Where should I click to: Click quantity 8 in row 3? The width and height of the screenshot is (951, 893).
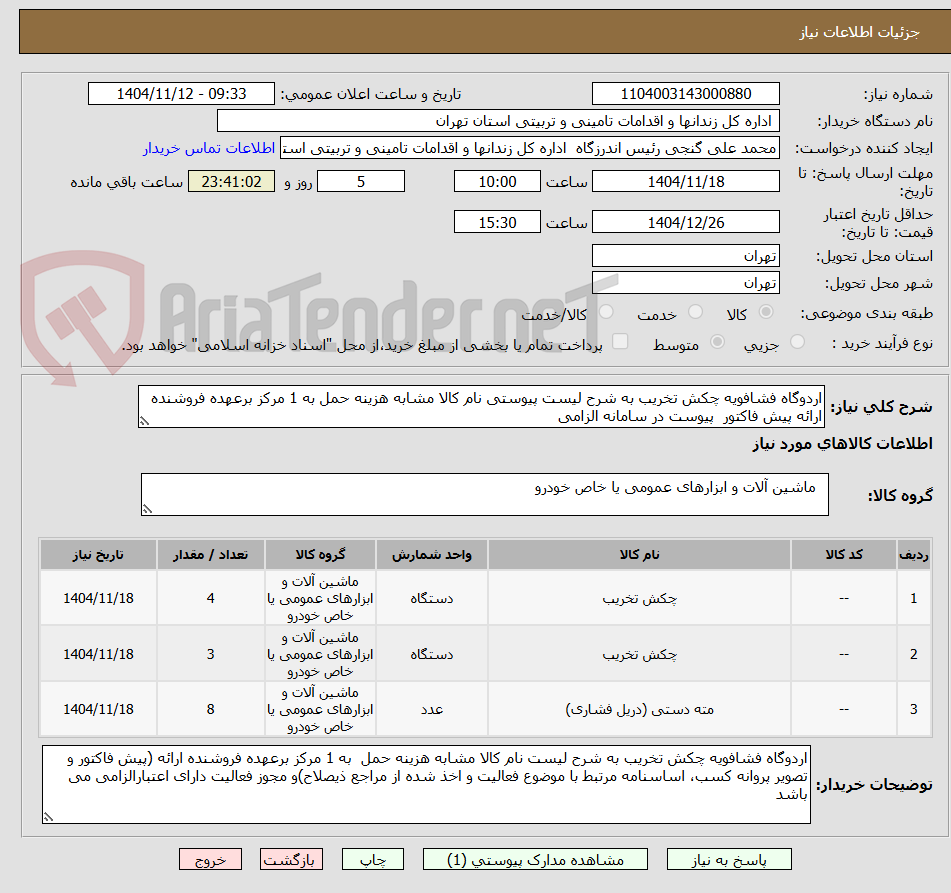coord(210,709)
